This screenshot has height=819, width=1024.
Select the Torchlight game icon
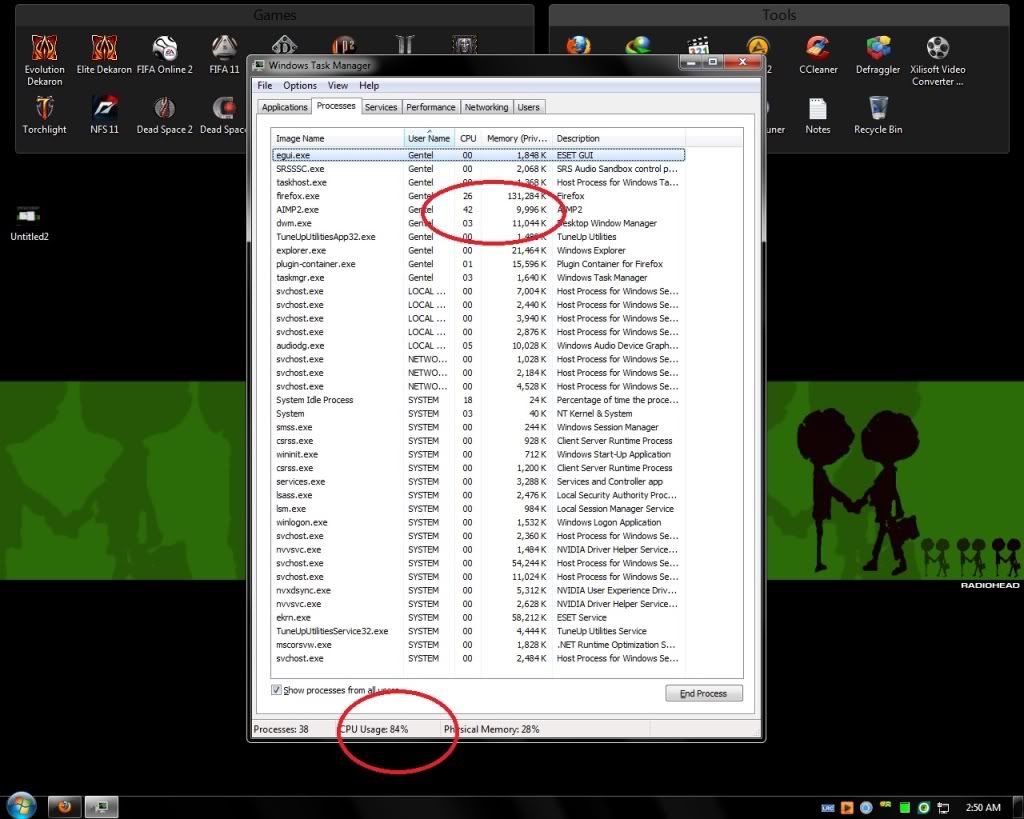(x=44, y=115)
